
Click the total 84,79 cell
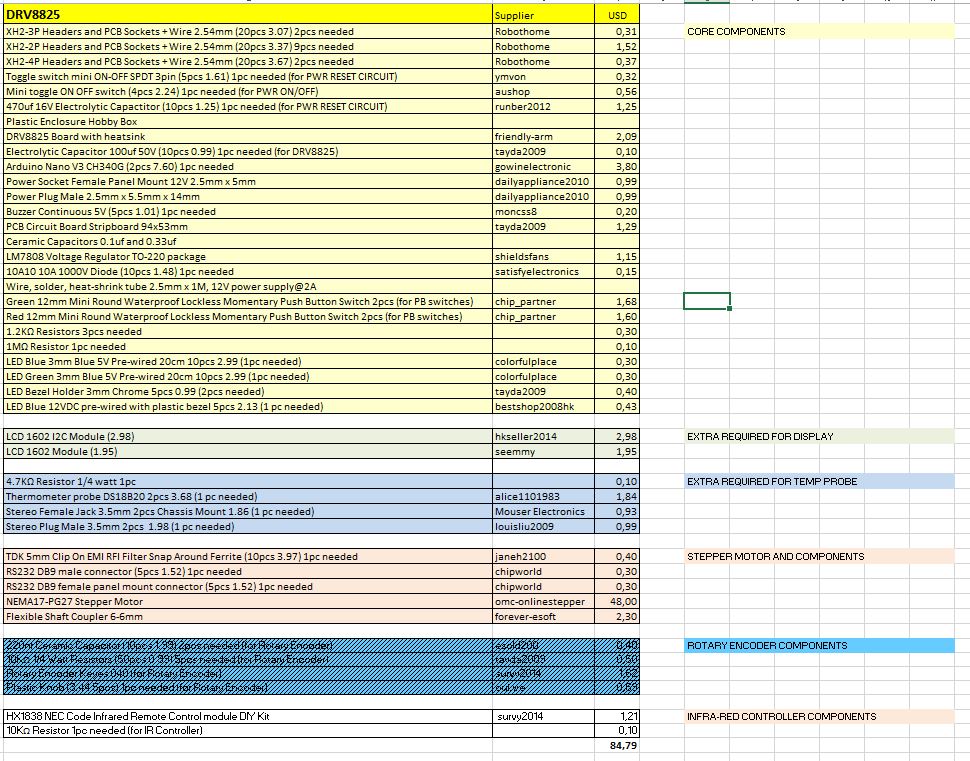[x=617, y=746]
